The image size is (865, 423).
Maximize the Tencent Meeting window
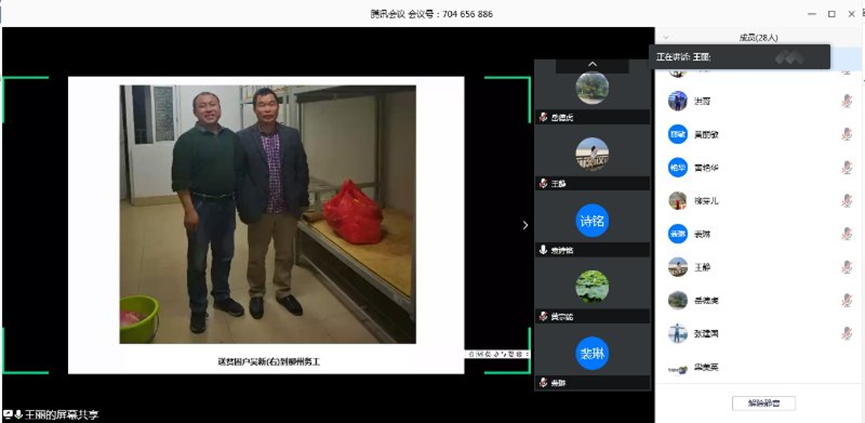click(831, 14)
